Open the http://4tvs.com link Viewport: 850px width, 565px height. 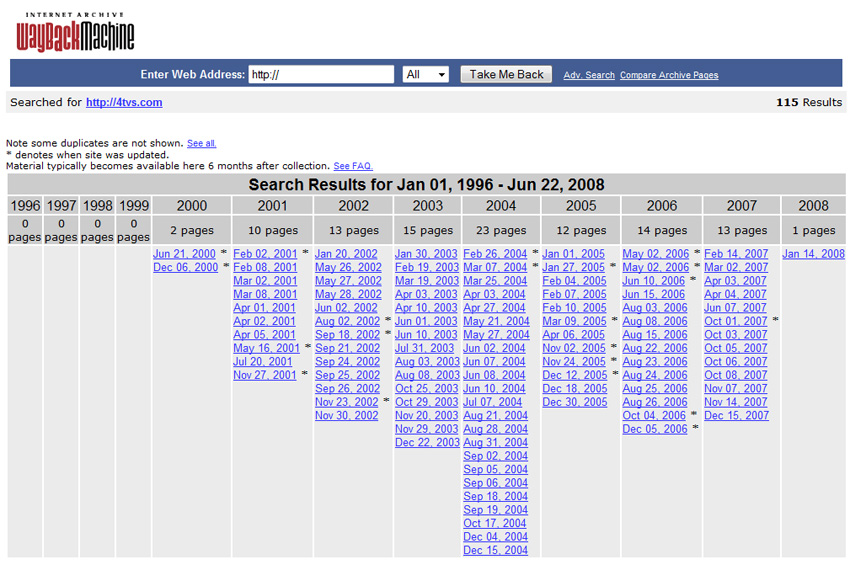124,102
